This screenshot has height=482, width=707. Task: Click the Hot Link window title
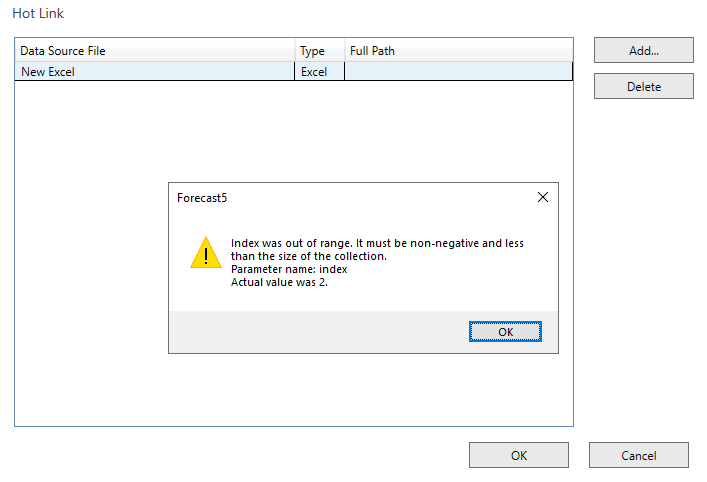click(38, 14)
